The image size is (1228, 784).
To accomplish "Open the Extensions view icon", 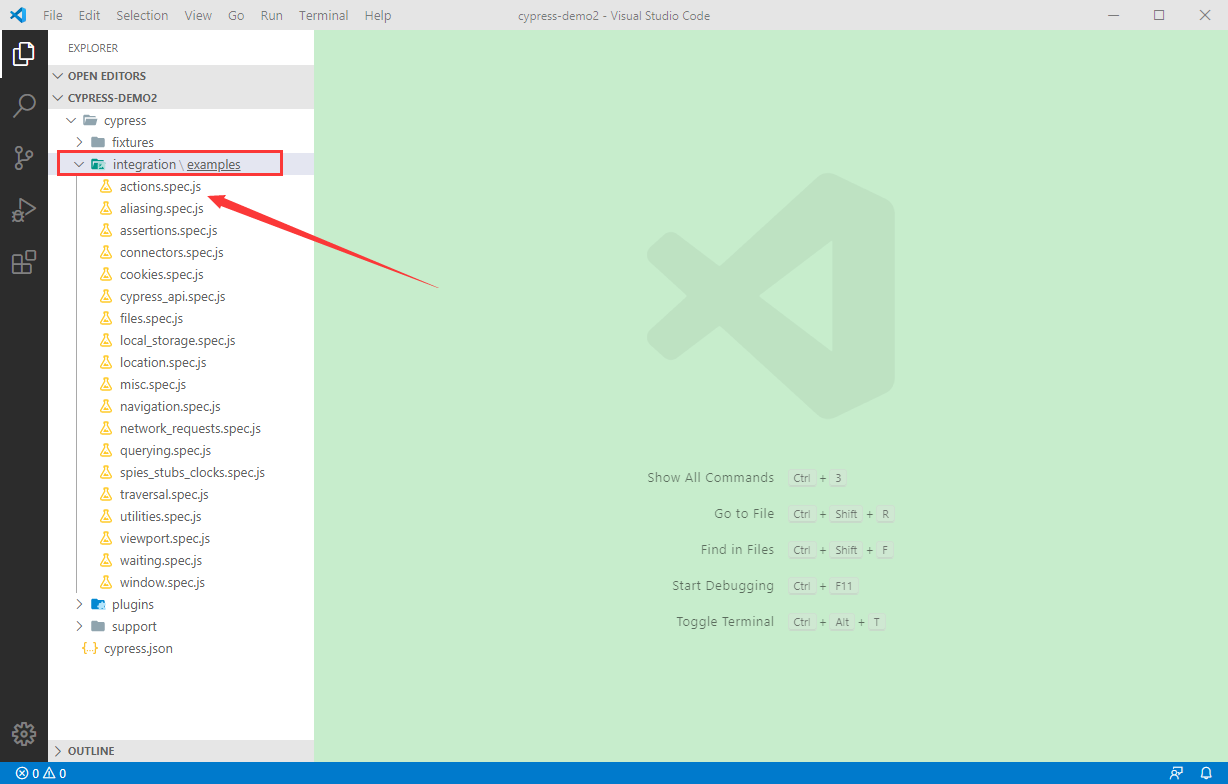I will (24, 262).
